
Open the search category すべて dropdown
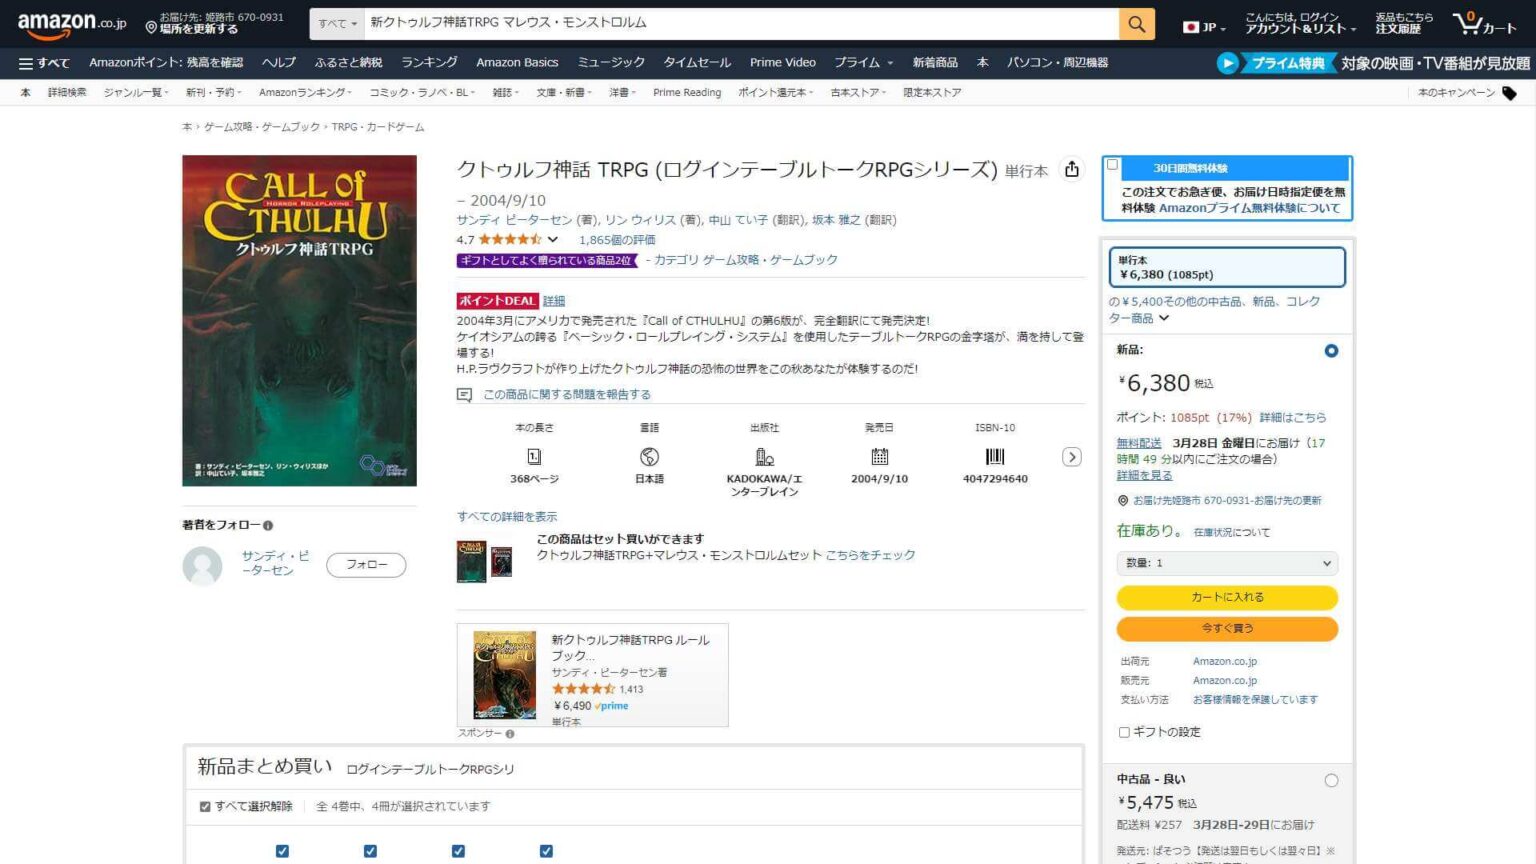coord(337,23)
